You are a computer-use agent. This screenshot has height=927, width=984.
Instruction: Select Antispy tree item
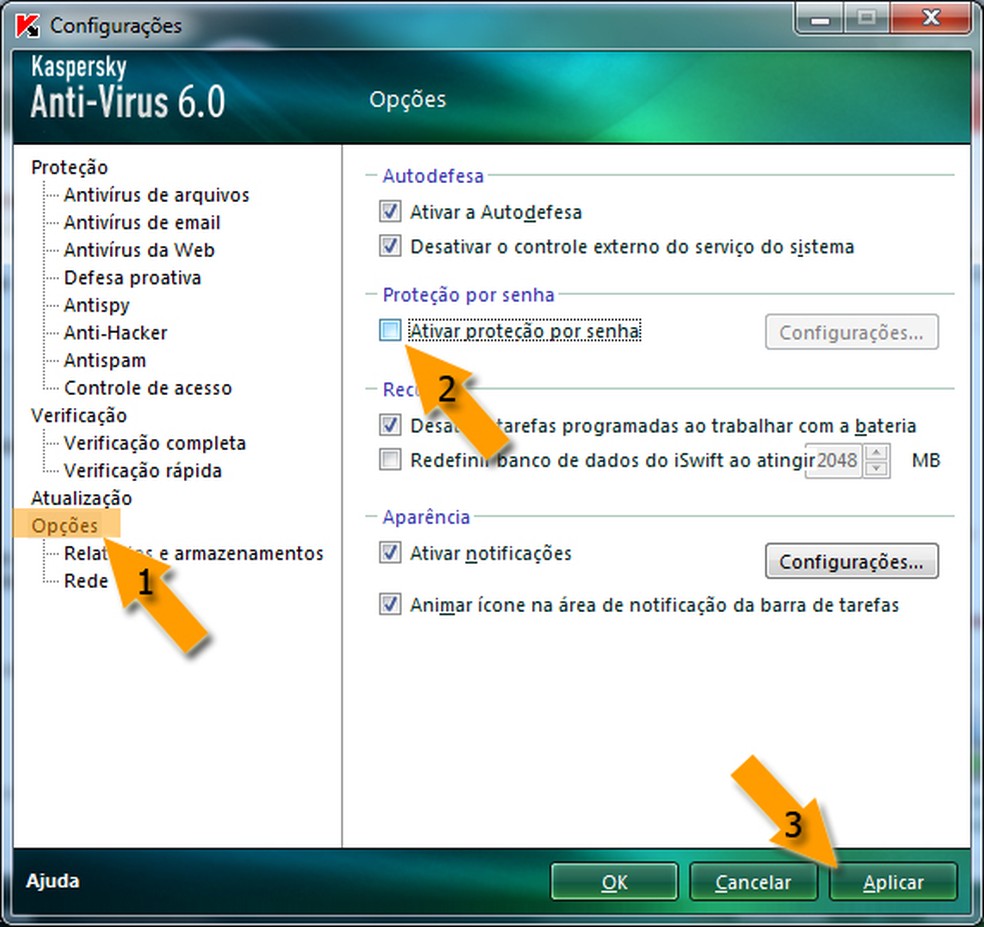pos(97,306)
